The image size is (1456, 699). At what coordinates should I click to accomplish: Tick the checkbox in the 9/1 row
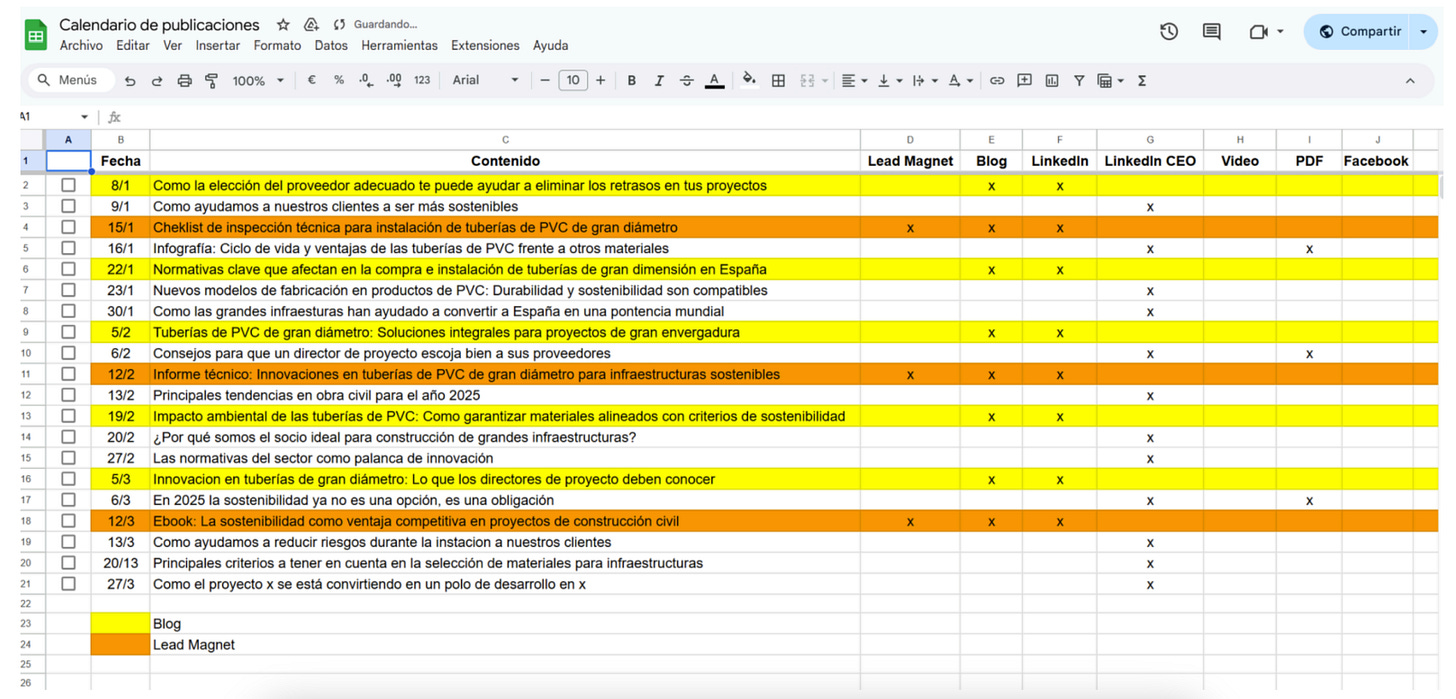[68, 206]
